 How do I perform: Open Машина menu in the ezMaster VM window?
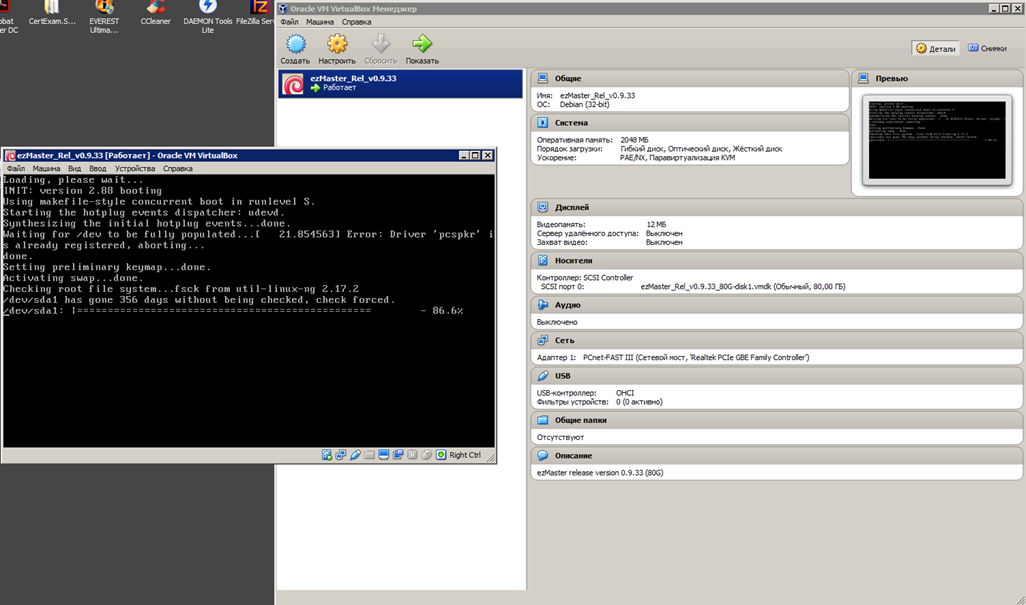[46, 169]
